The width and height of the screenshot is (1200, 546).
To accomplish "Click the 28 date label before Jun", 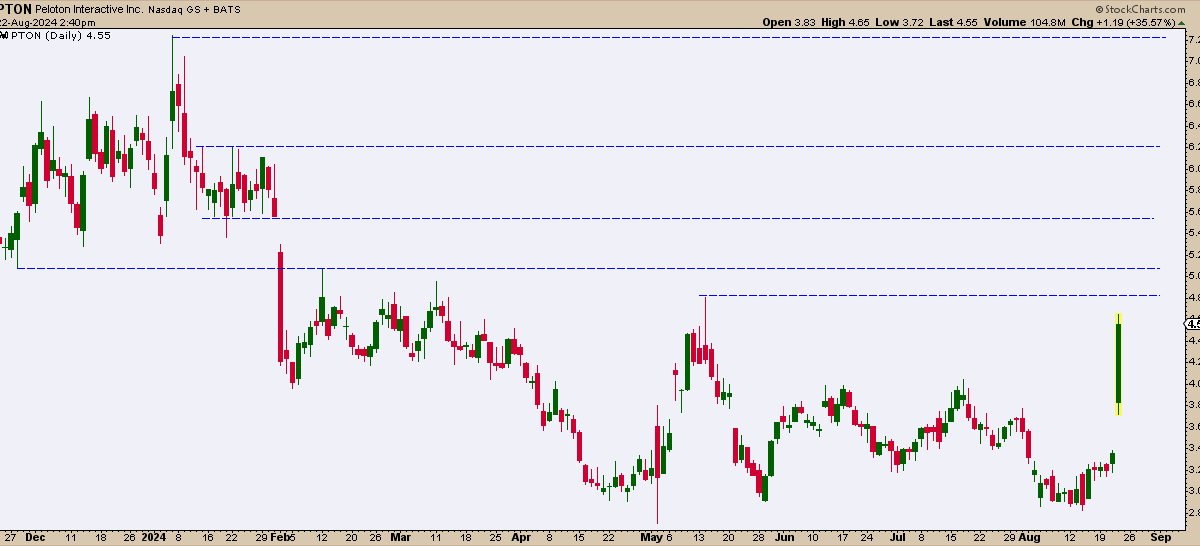I will point(759,536).
